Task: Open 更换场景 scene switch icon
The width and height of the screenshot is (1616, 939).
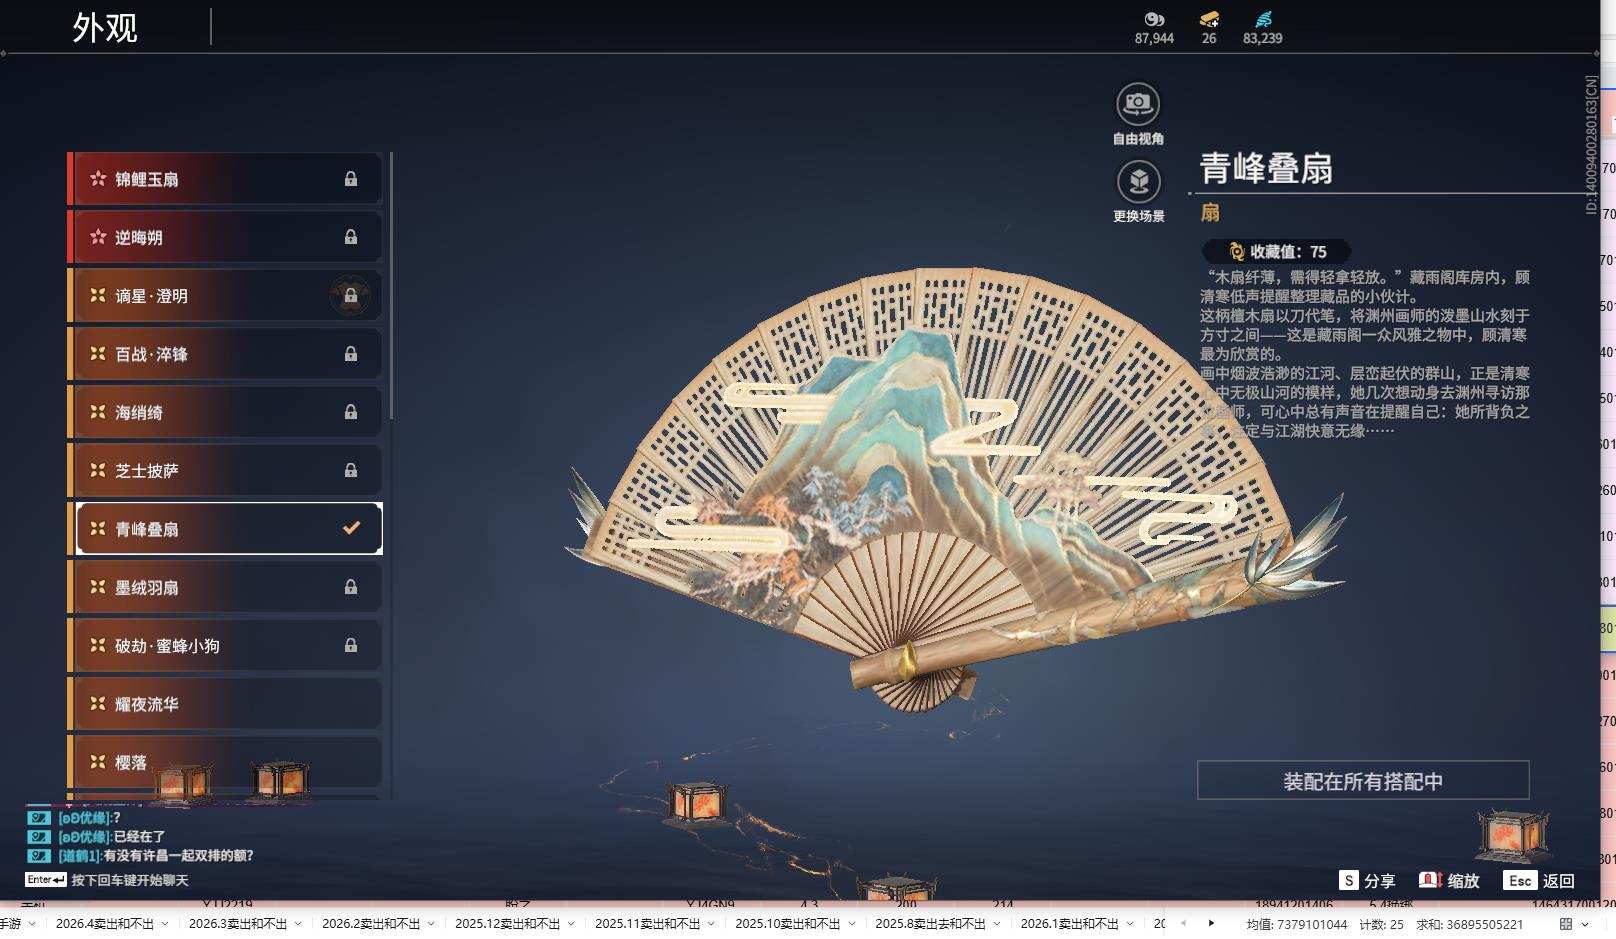Action: pos(1137,183)
